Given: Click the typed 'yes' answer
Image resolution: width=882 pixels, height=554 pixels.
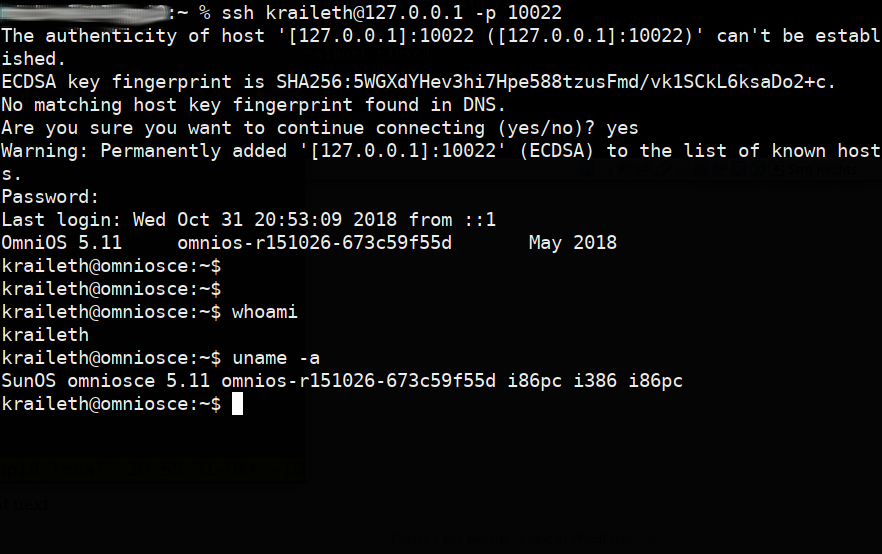Looking at the screenshot, I should click(x=622, y=128).
